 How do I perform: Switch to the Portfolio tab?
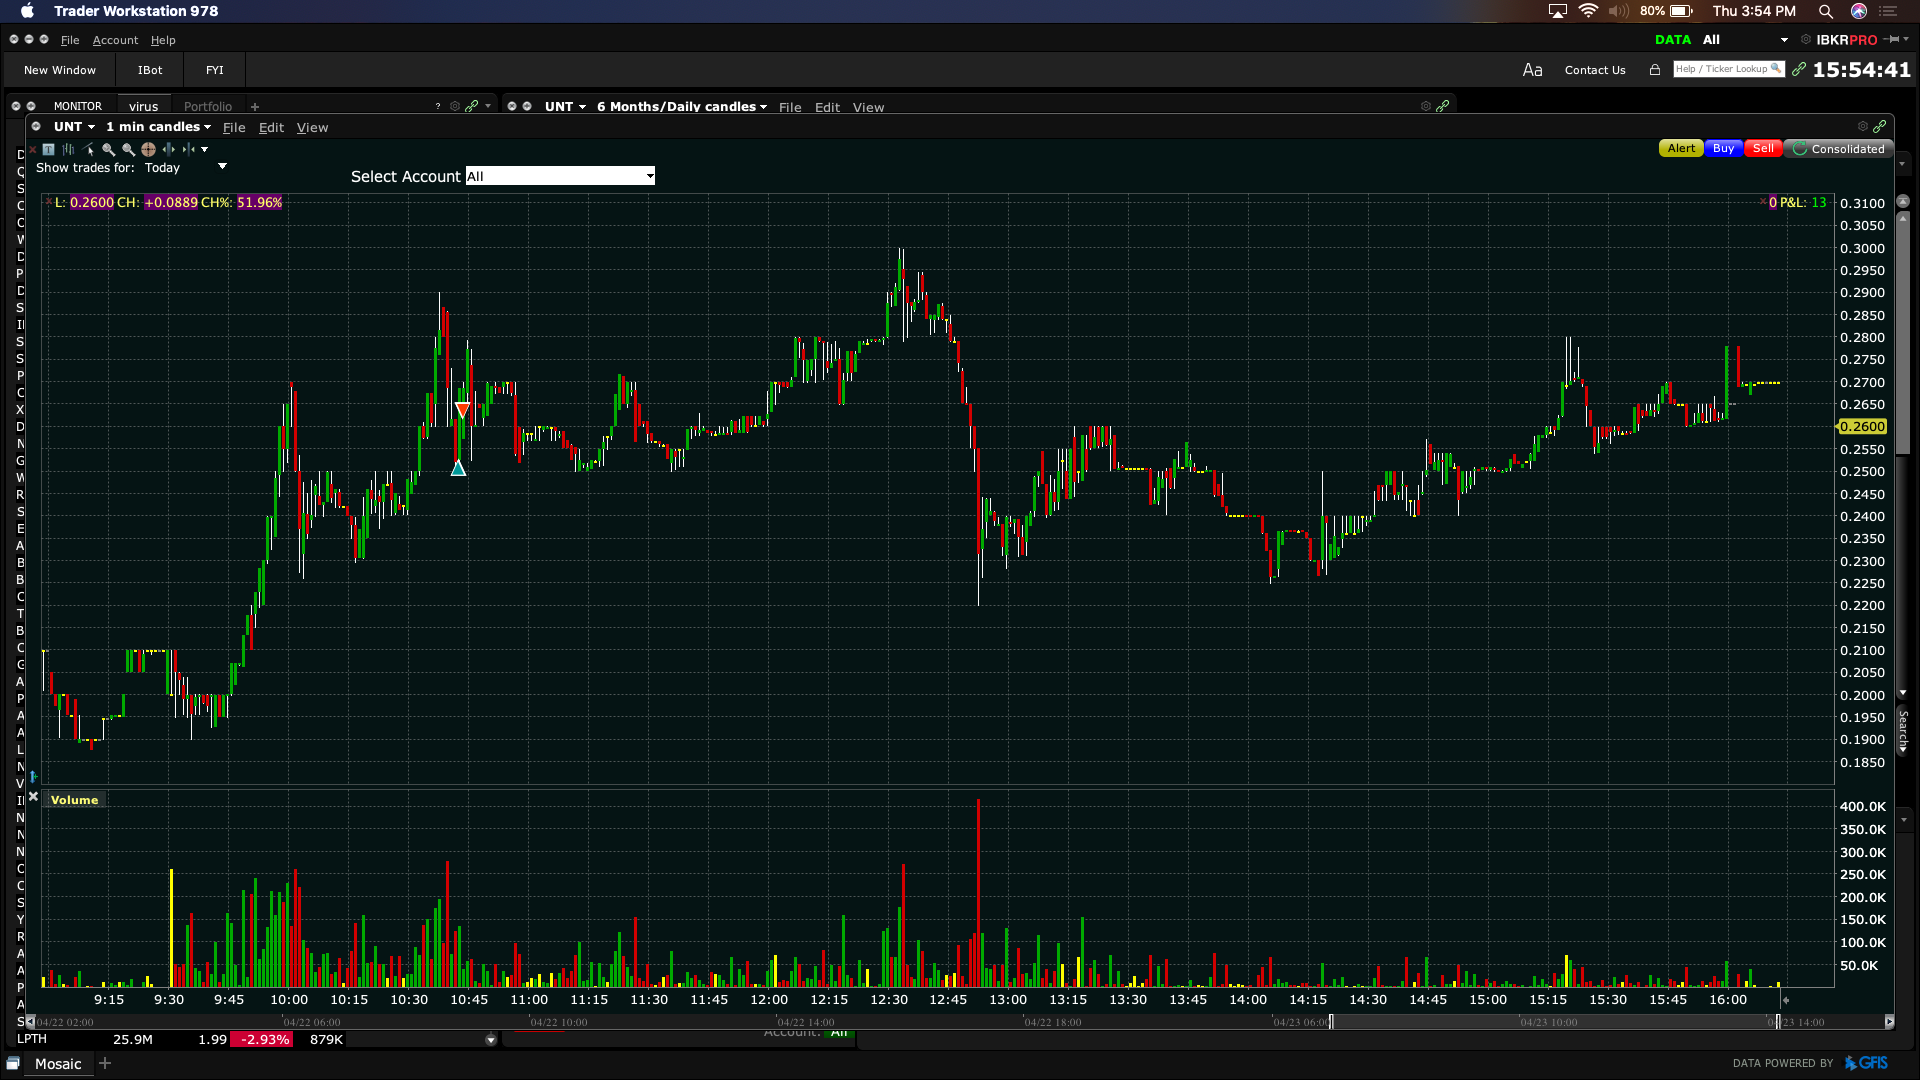207,106
